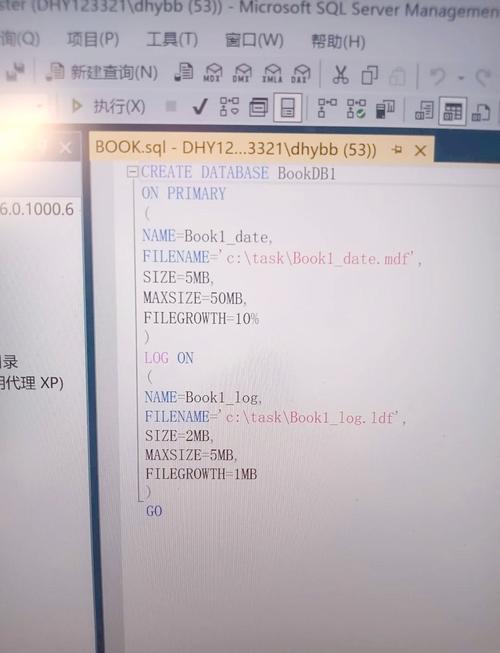
Task: Click the Save All icon
Action: [16, 71]
